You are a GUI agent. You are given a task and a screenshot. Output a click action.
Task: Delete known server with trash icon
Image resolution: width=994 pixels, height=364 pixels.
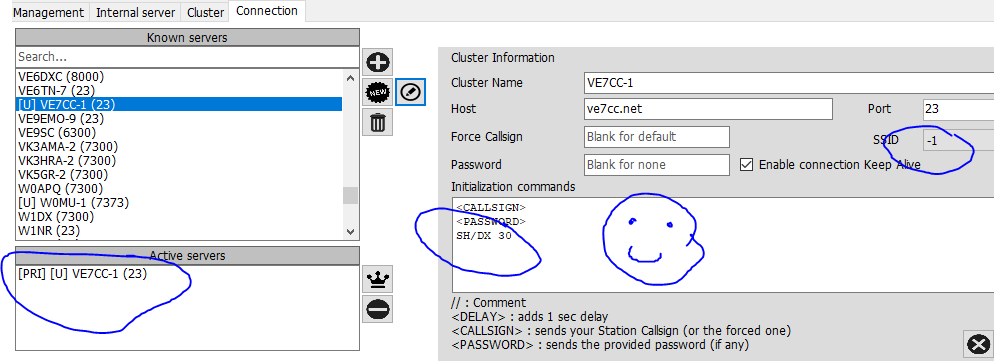point(378,122)
